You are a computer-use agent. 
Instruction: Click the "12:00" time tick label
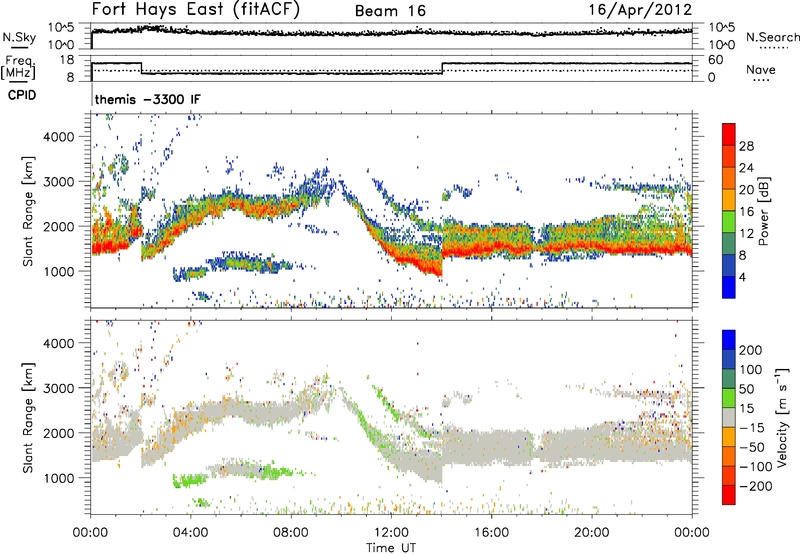pos(391,533)
